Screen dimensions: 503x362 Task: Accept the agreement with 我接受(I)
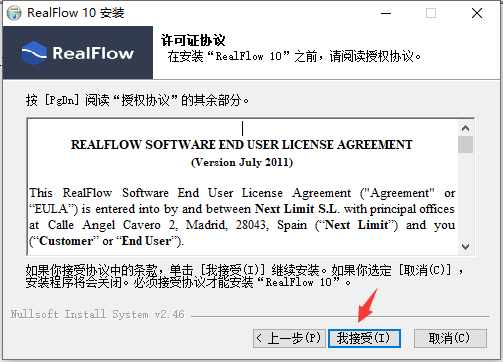pos(364,338)
